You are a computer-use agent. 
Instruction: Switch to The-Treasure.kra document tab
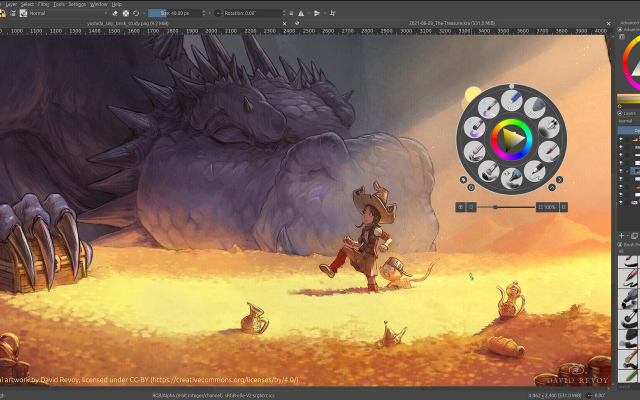click(452, 23)
